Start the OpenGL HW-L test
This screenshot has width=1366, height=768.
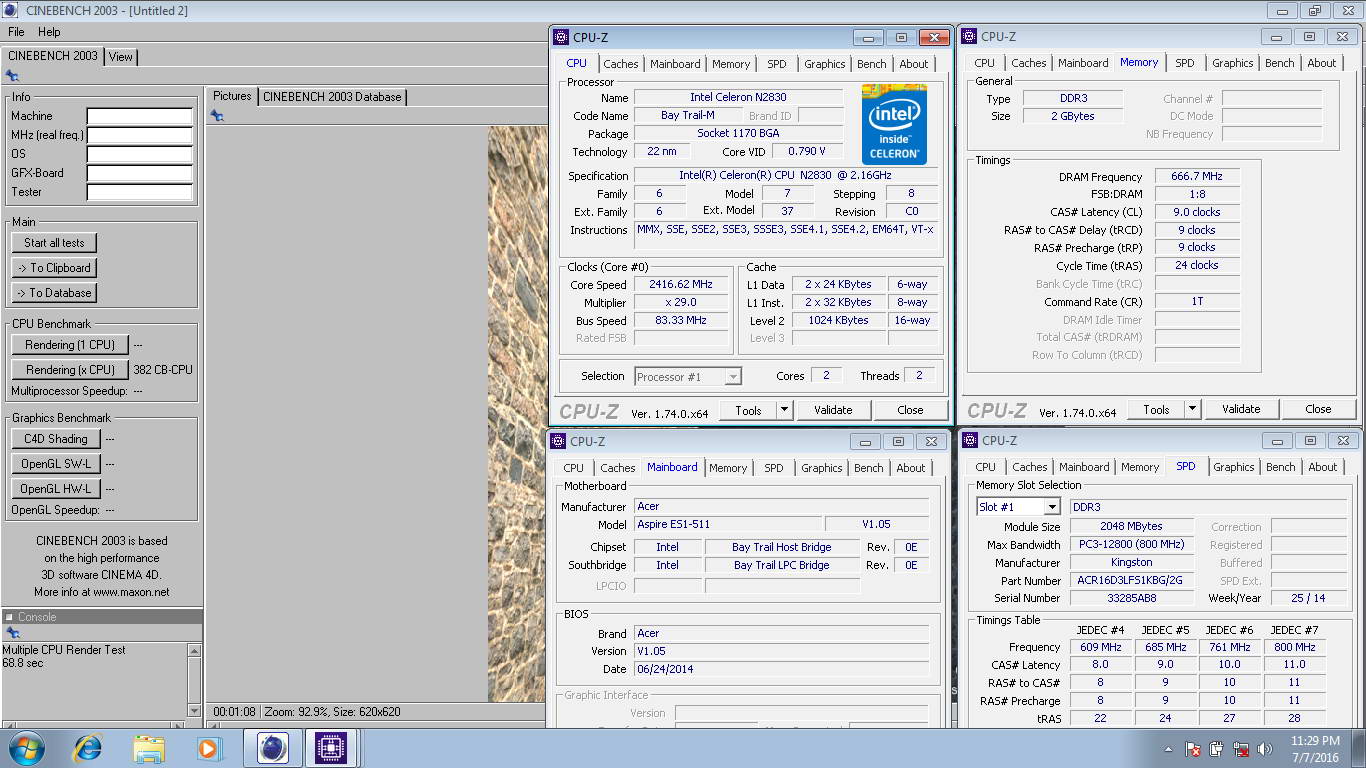tap(55, 489)
